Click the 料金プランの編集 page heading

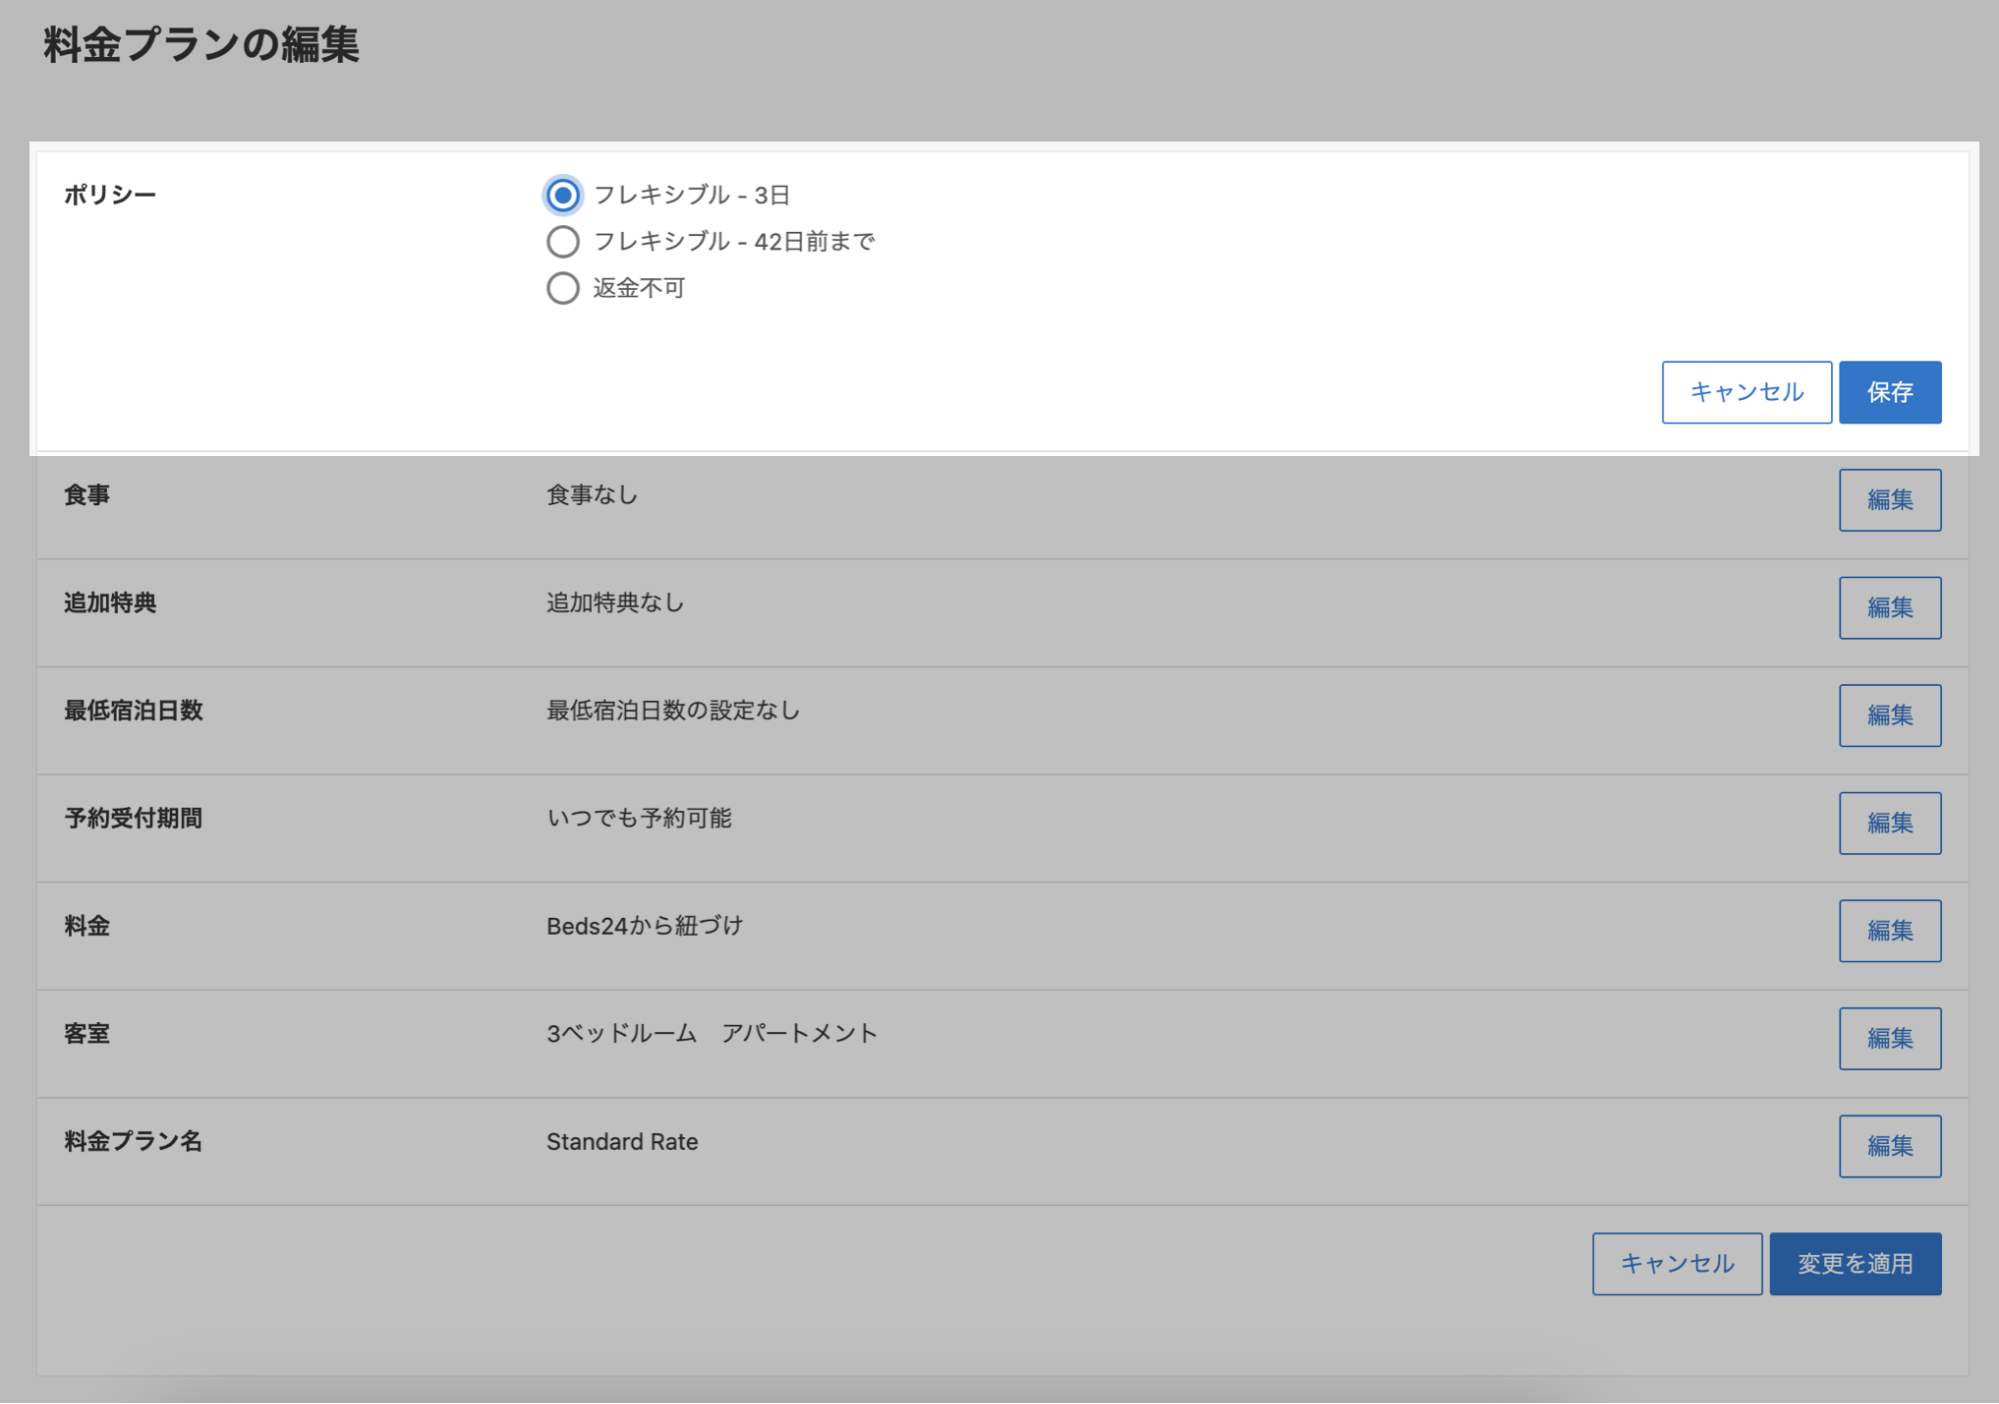201,45
